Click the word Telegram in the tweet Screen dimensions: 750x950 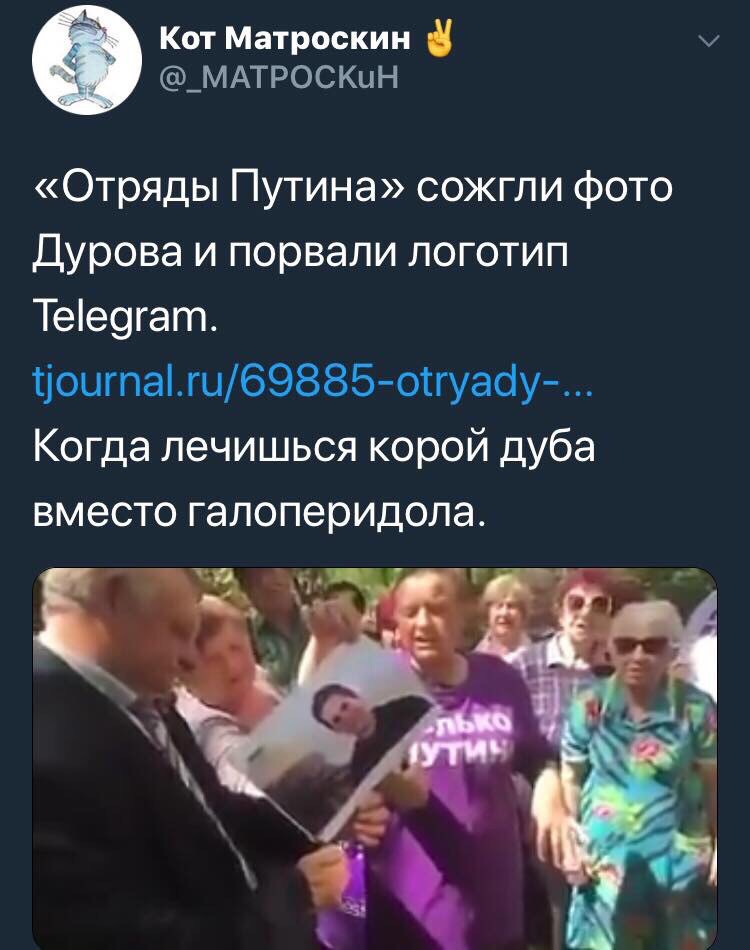pos(121,316)
